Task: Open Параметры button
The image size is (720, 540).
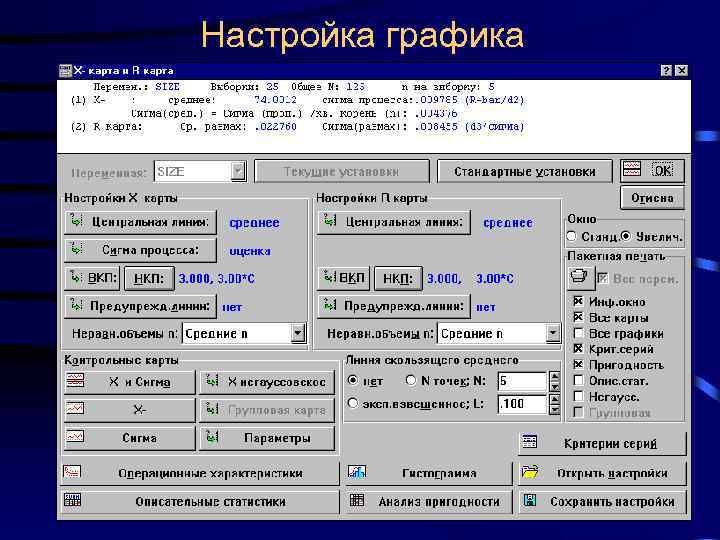Action: tap(267, 438)
